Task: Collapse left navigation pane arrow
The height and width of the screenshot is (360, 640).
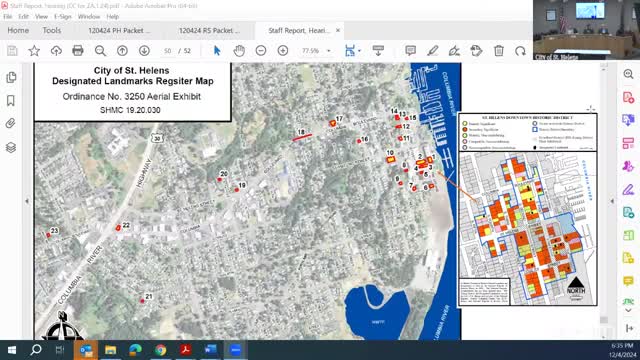Action: (27, 201)
